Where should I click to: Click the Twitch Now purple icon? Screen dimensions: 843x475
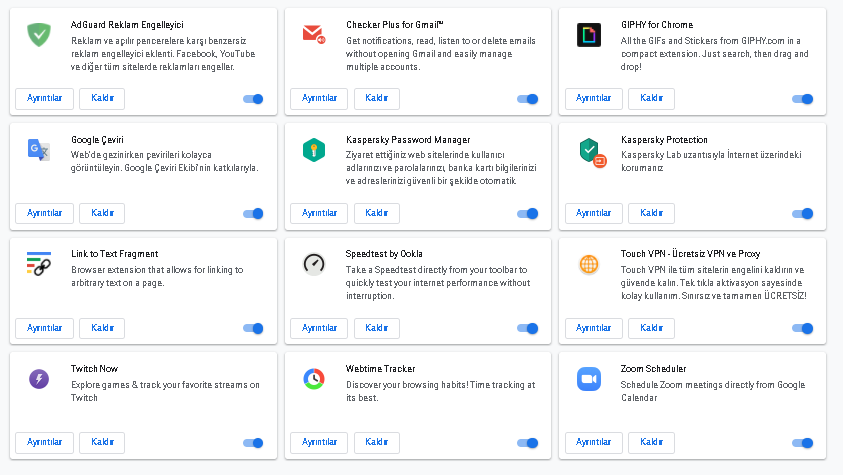(39, 379)
